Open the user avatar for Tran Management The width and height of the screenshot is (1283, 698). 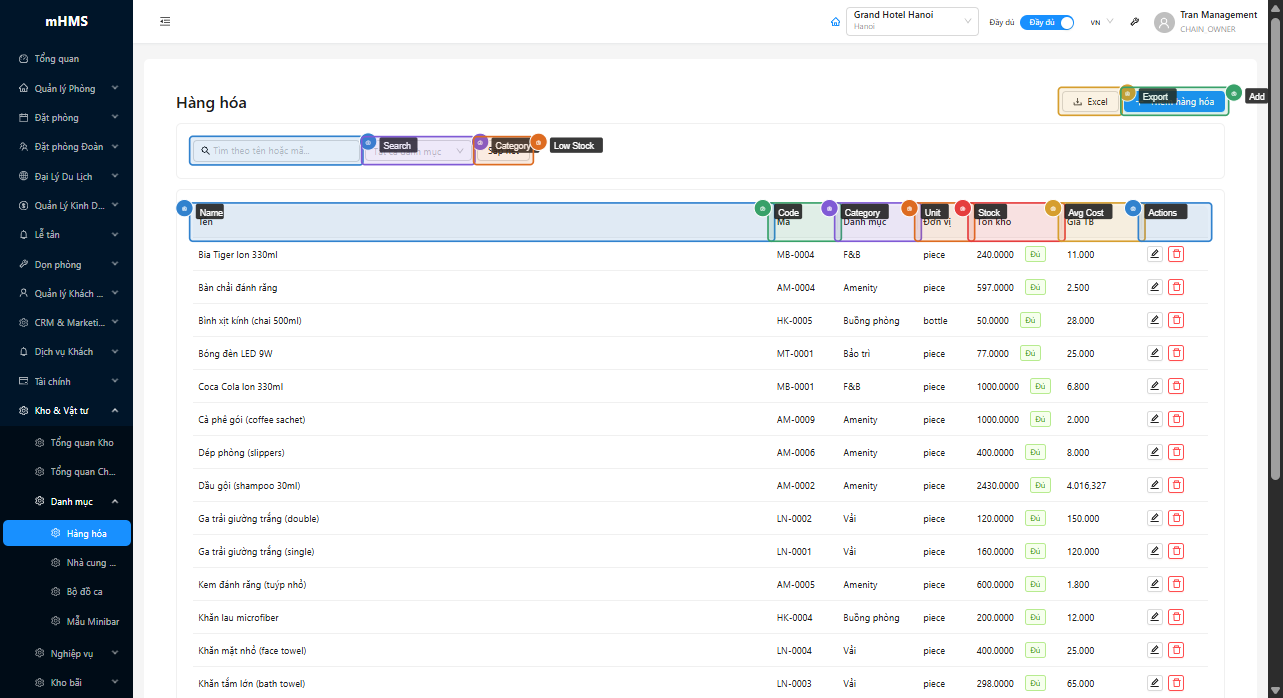click(1164, 22)
